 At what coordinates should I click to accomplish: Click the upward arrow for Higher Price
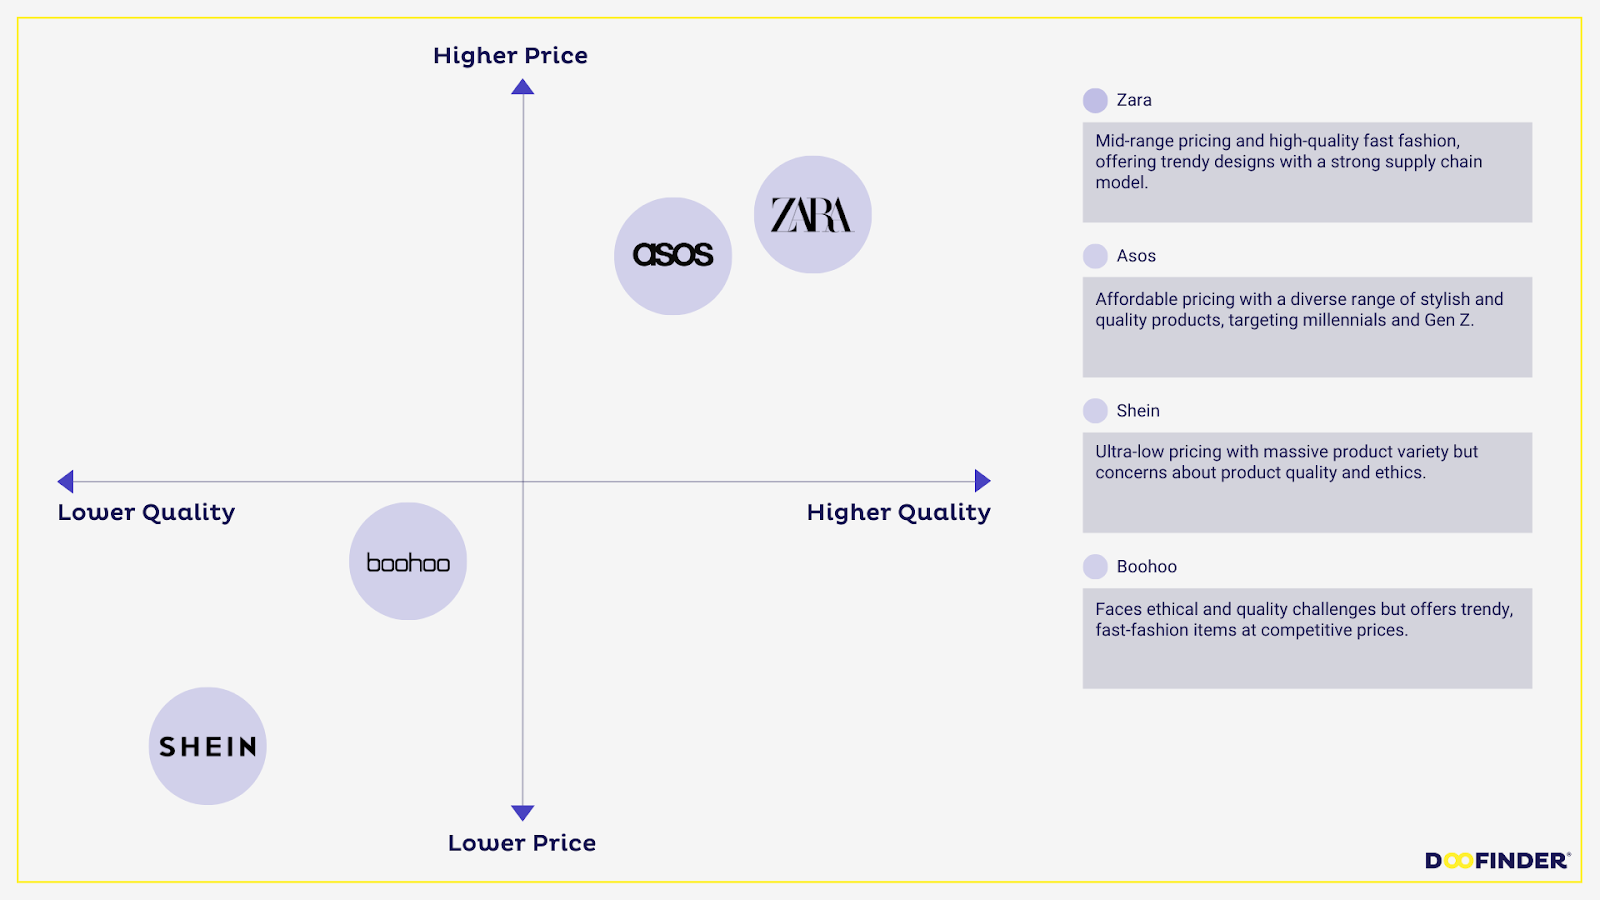522,87
